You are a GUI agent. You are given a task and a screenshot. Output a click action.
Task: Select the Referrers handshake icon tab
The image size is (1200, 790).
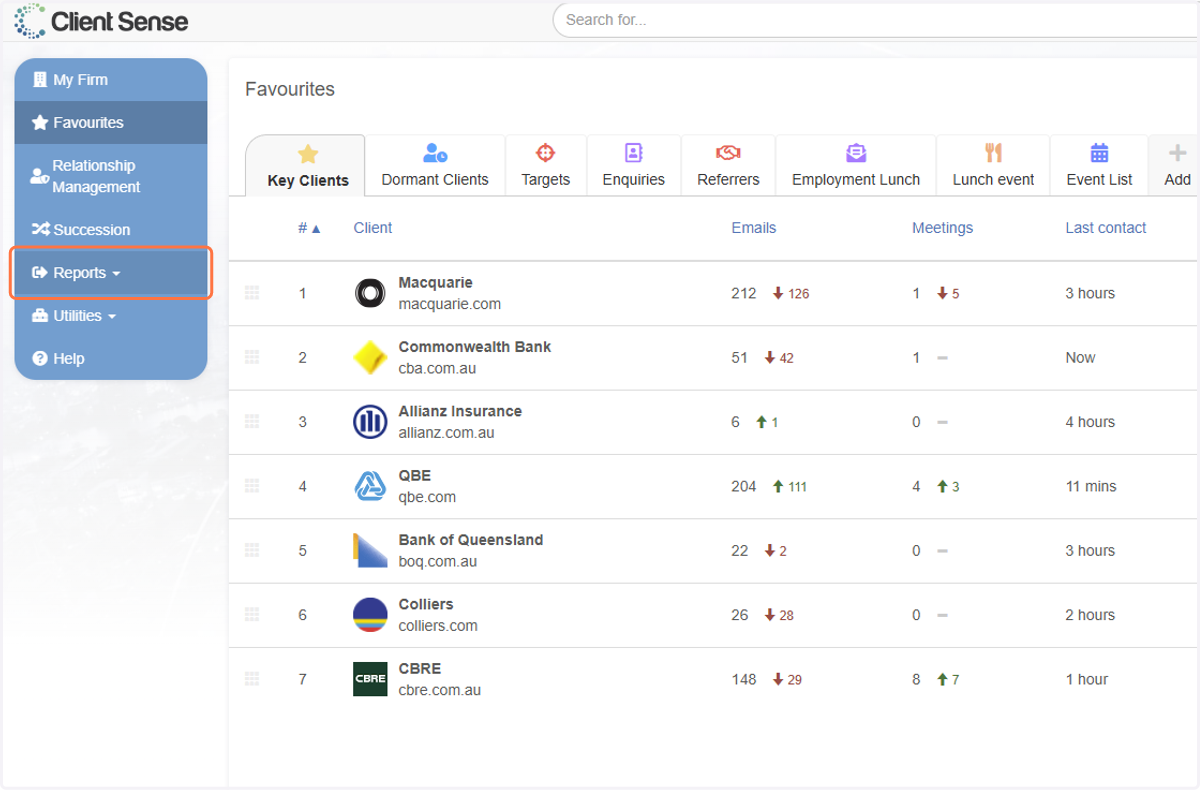pyautogui.click(x=728, y=153)
